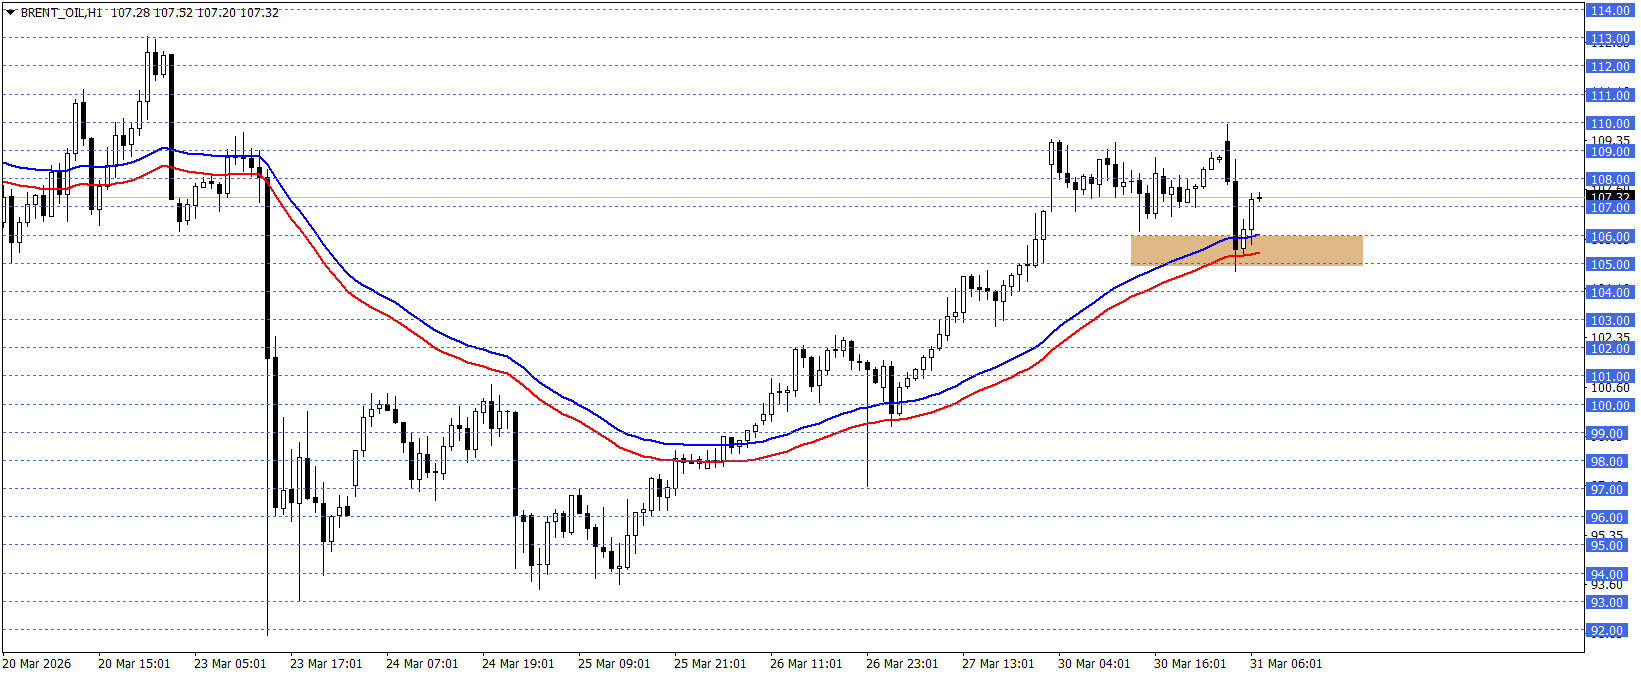Click the 97.00 price level label
Screen dimensions: 1641x676
pos(1609,490)
